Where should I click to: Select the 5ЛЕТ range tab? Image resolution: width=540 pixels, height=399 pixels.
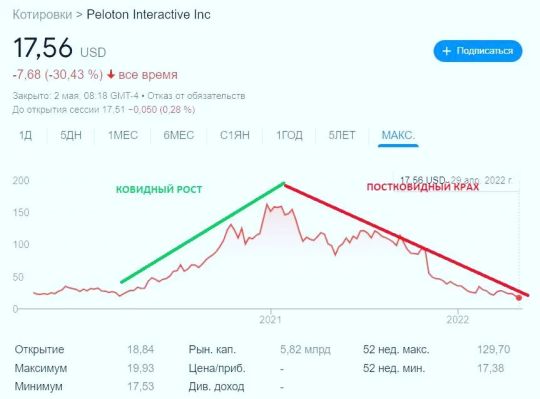pos(342,135)
